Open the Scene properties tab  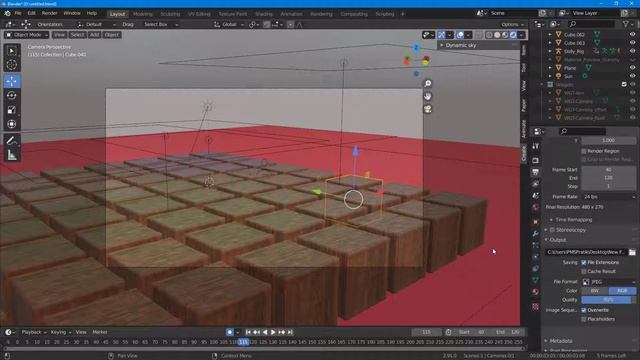(536, 196)
